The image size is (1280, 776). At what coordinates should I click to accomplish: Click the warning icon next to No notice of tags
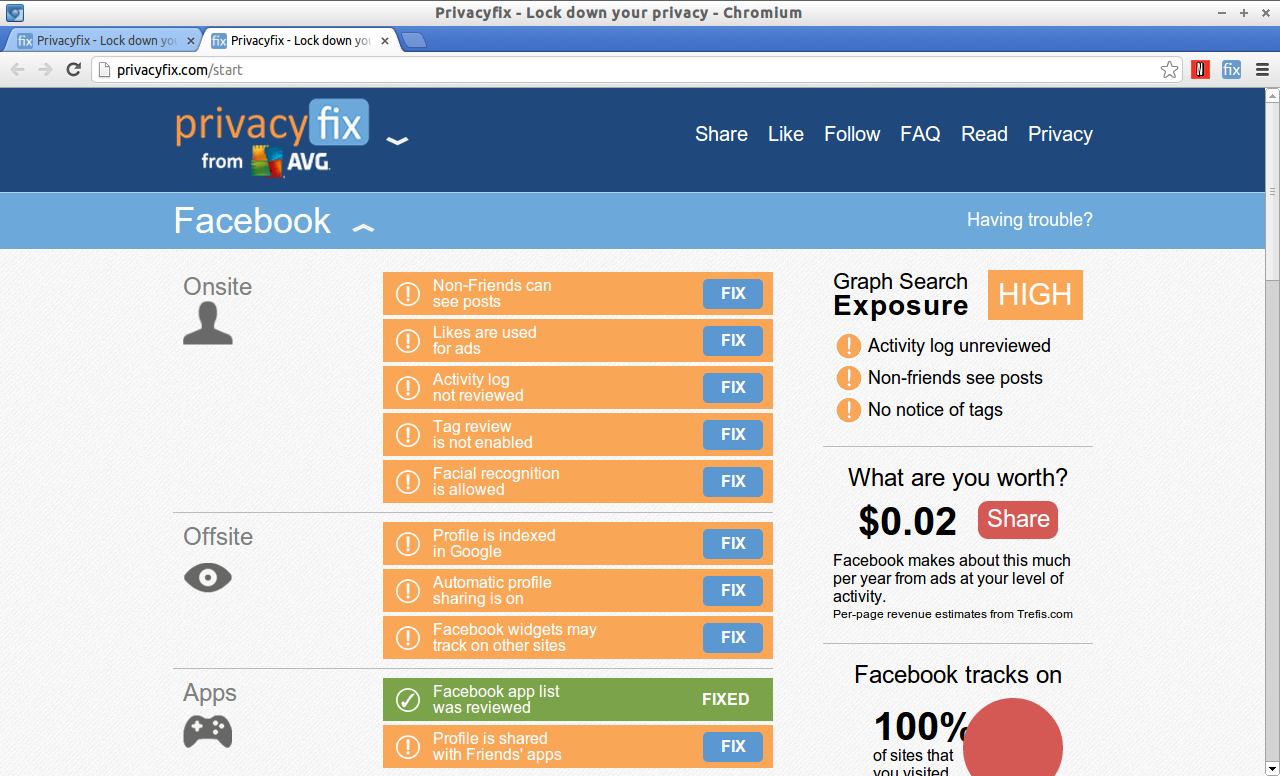pyautogui.click(x=849, y=410)
